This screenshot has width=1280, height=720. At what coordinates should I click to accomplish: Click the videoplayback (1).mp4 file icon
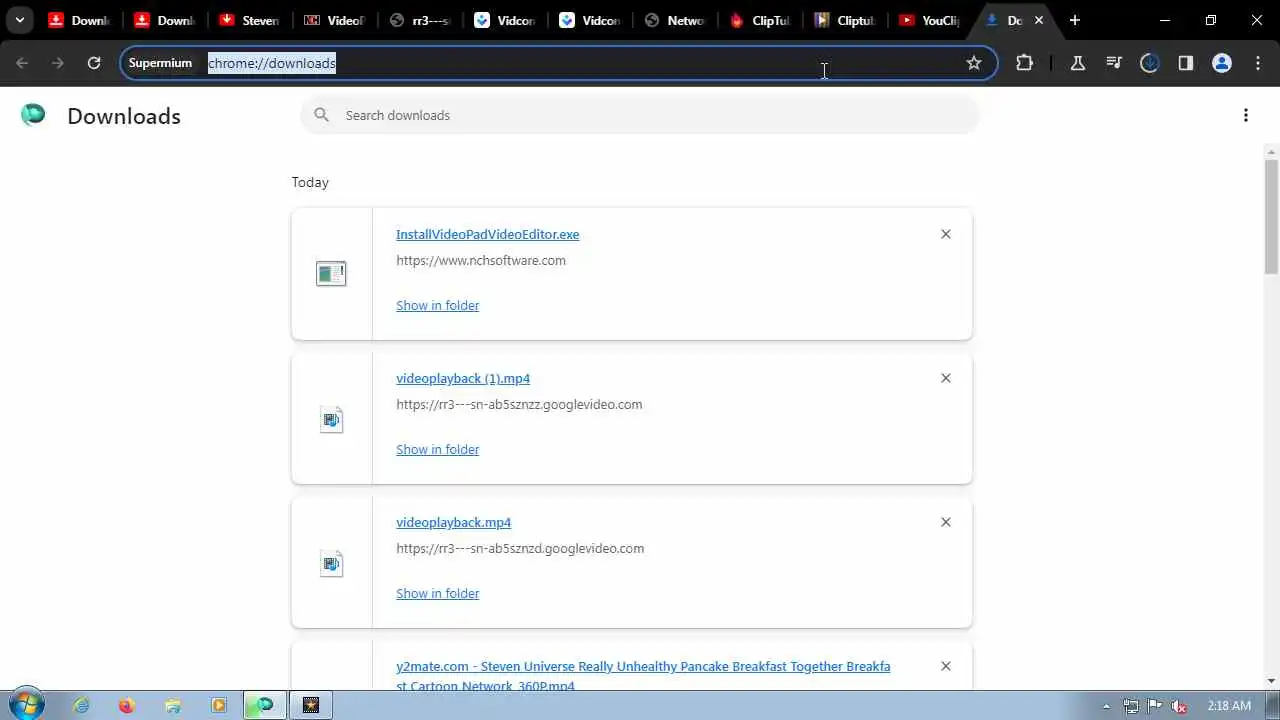tap(331, 419)
